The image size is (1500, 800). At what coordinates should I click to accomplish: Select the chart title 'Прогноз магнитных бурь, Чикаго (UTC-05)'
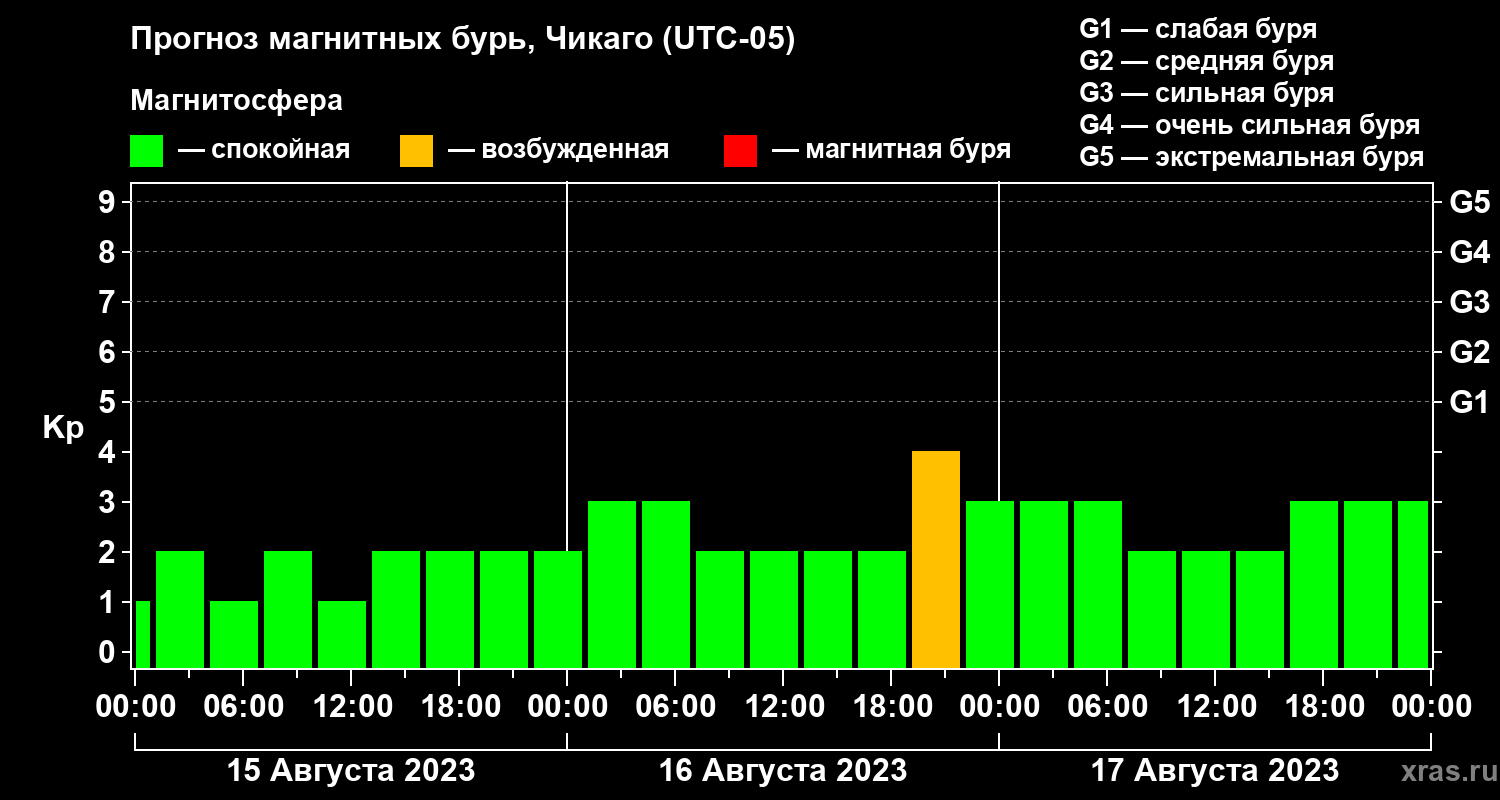[463, 41]
